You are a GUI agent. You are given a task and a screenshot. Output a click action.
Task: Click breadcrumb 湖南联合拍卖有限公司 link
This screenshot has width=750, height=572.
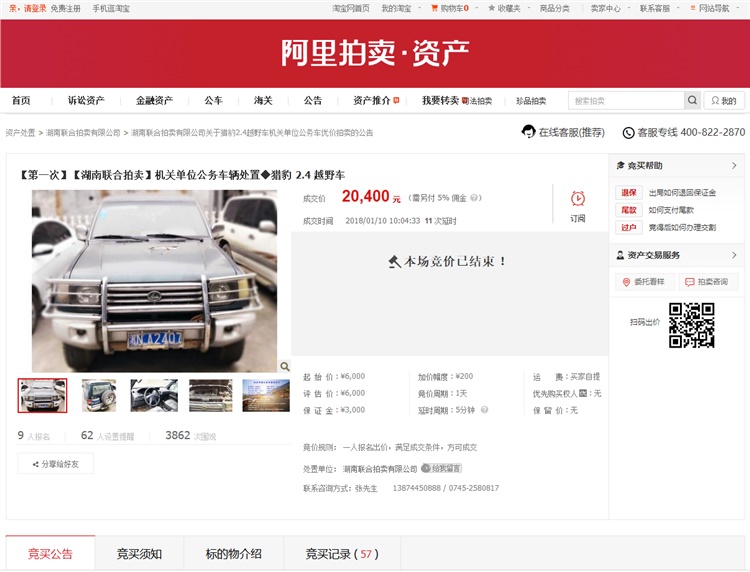pos(83,132)
